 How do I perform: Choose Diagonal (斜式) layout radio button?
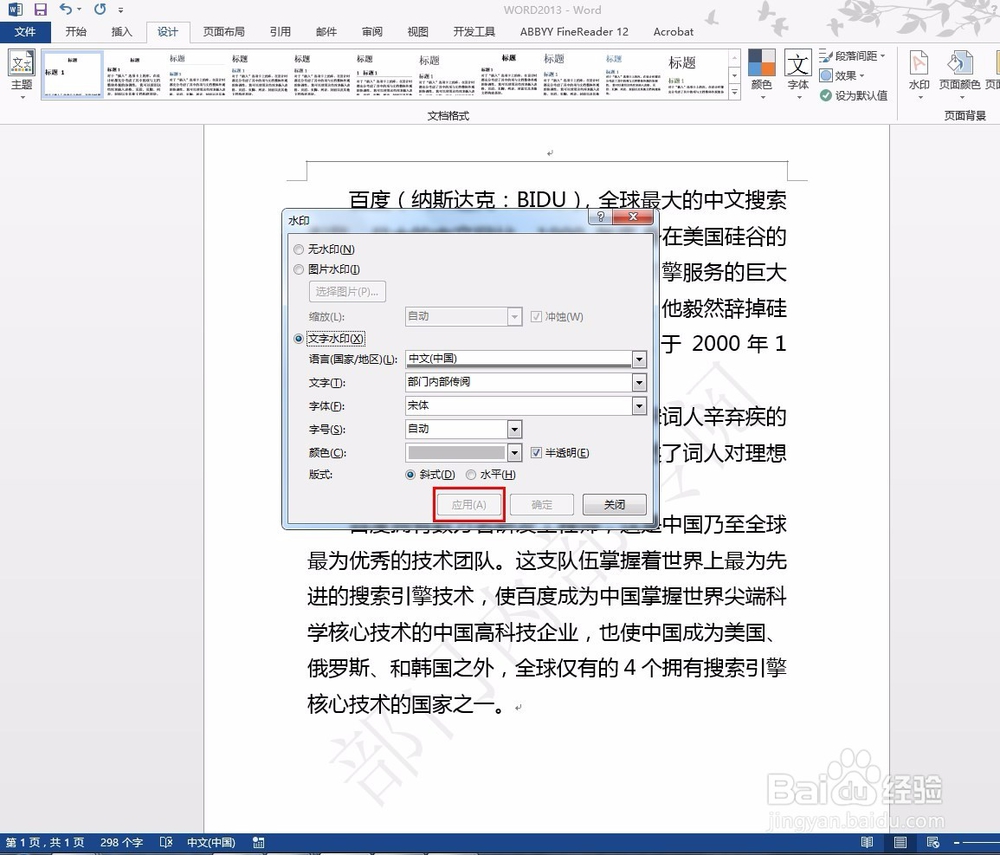click(410, 474)
